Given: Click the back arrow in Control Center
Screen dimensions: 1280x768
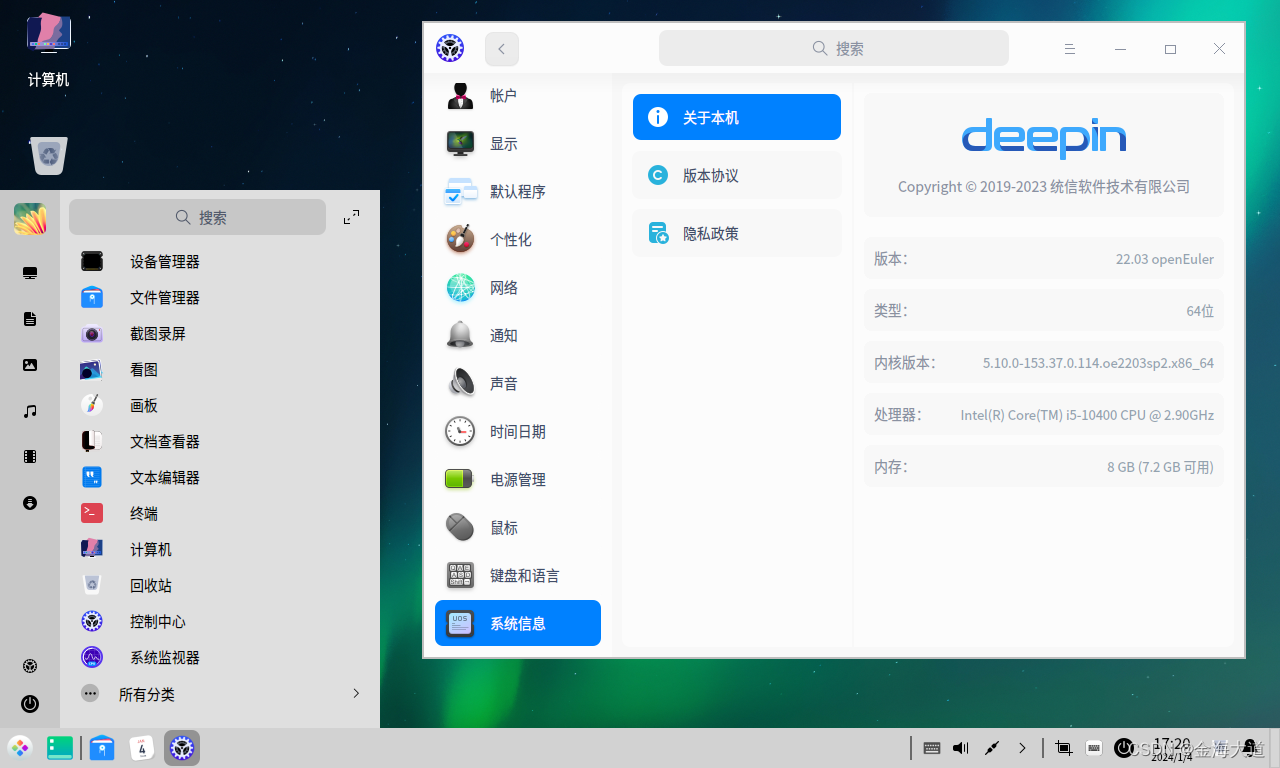Looking at the screenshot, I should click(501, 48).
